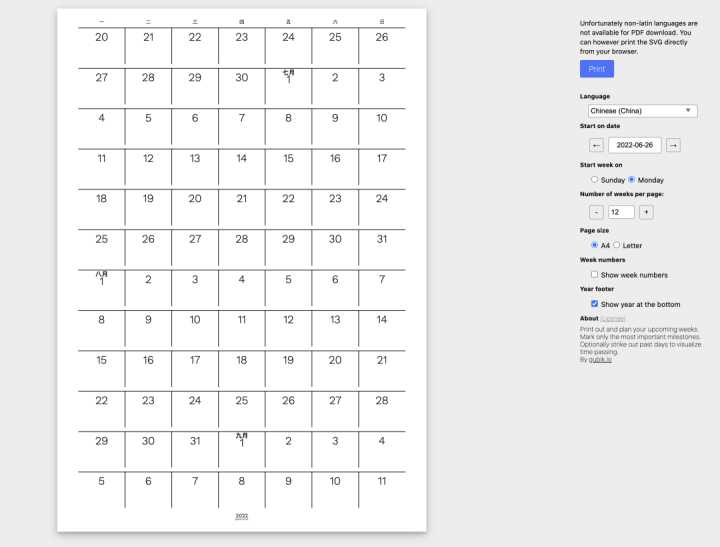Uncheck Show year at the bottom
The width and height of the screenshot is (720, 547).
594,304
